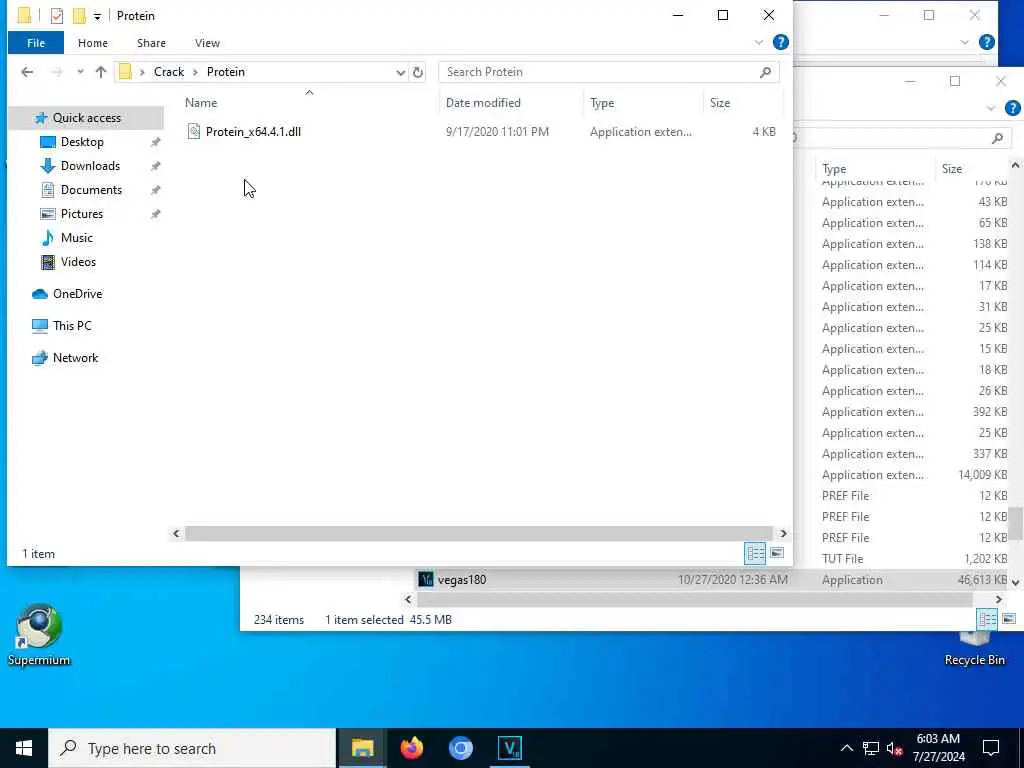
Task: Switch to VEGAS Pro taskbar icon
Action: pyautogui.click(x=509, y=748)
